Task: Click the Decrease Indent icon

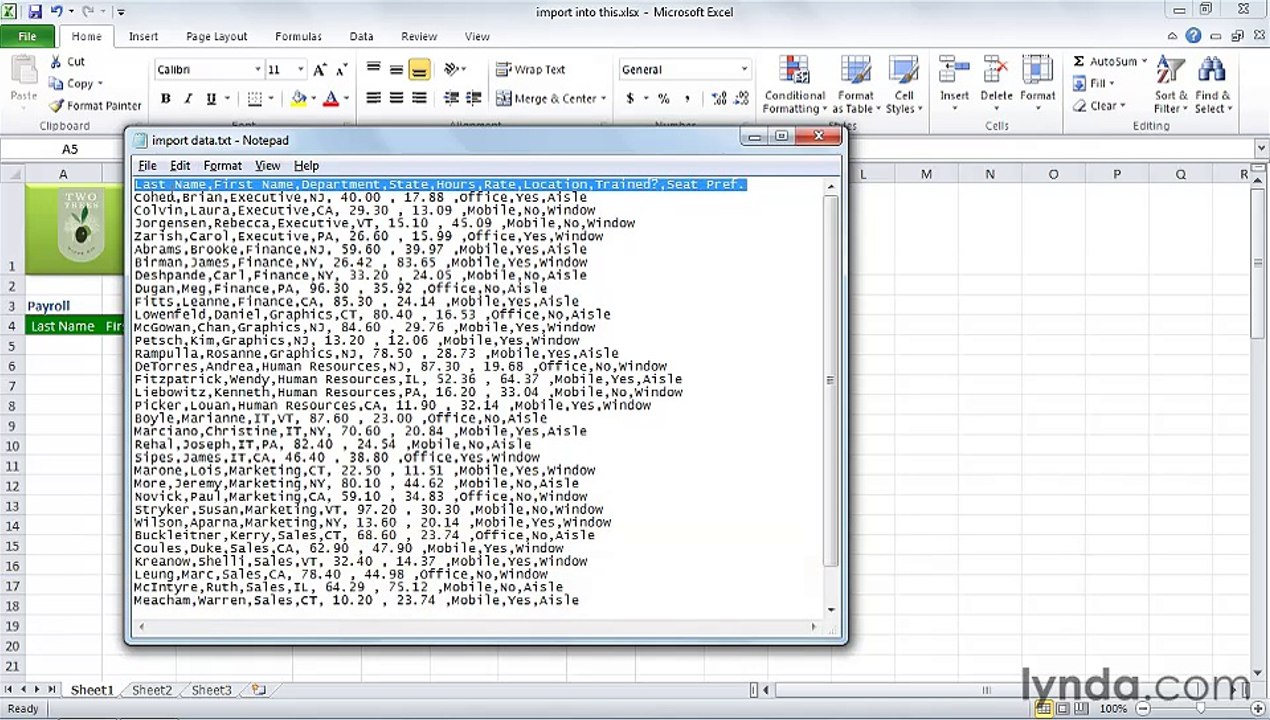Action: point(451,98)
